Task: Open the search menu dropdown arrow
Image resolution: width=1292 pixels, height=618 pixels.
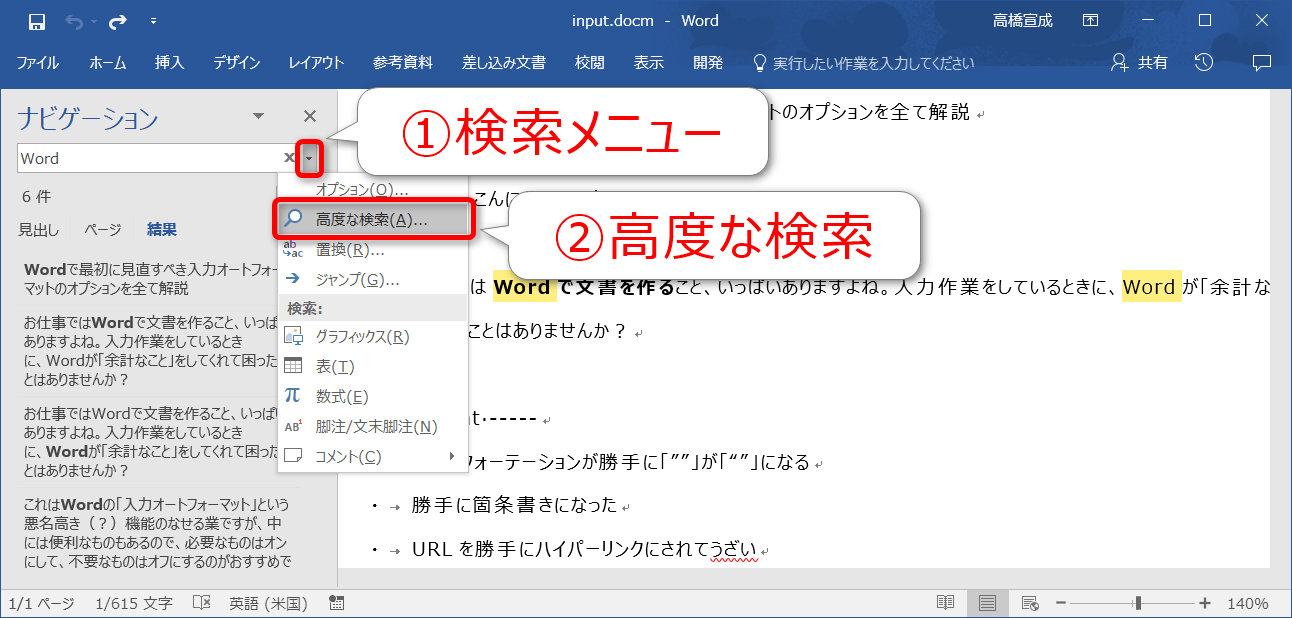Action: (x=310, y=158)
